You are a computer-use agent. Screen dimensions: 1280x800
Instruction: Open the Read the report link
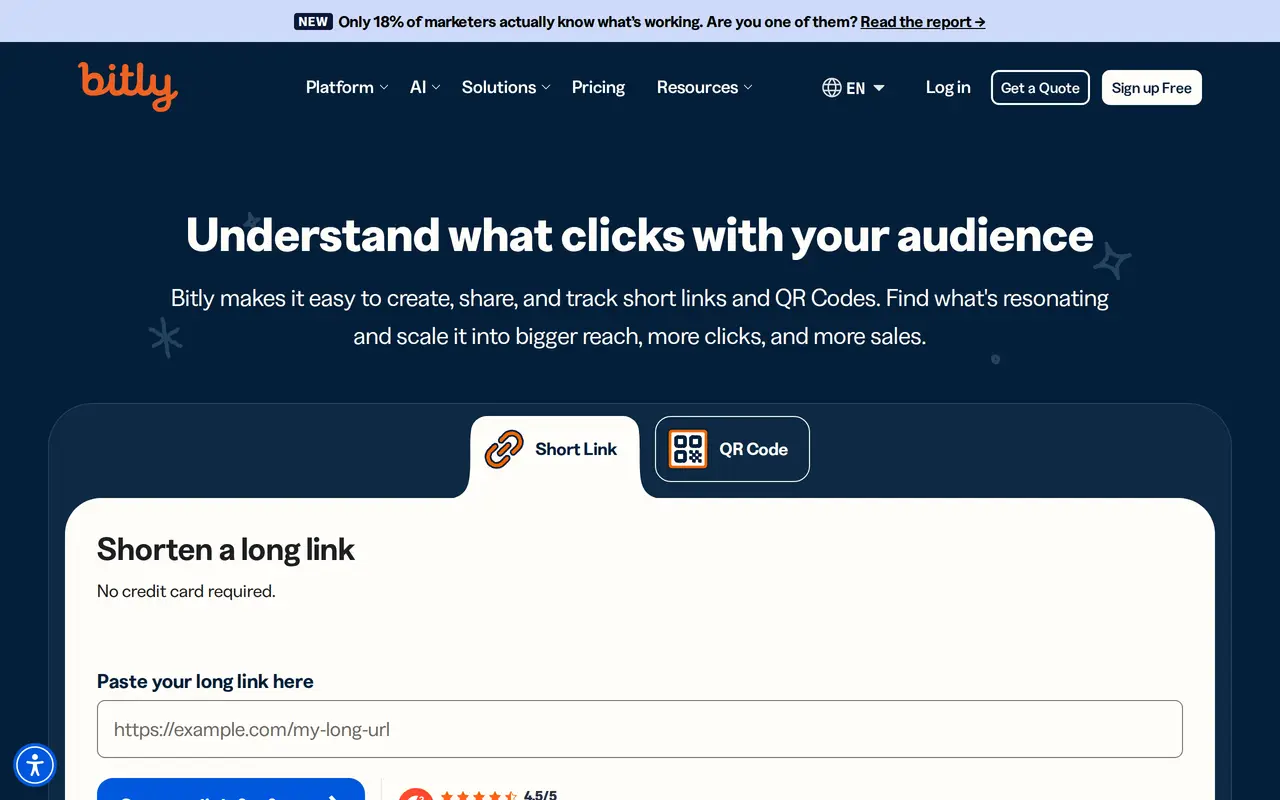click(923, 21)
